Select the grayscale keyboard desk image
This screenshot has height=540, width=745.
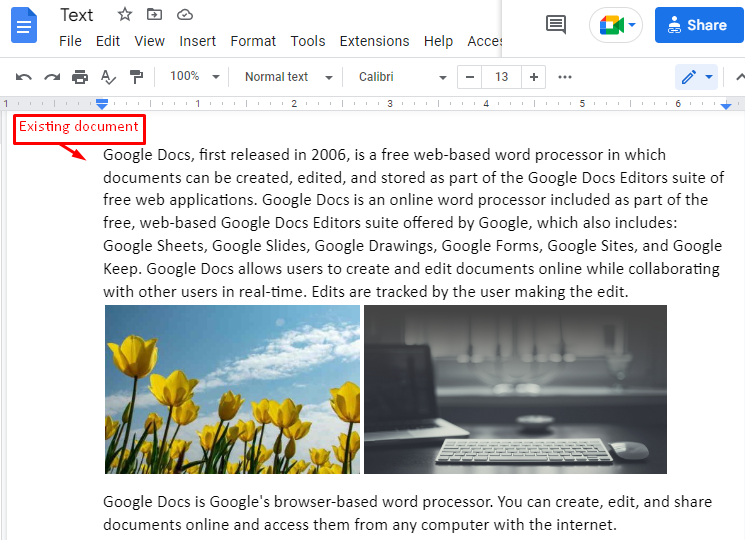tap(516, 389)
